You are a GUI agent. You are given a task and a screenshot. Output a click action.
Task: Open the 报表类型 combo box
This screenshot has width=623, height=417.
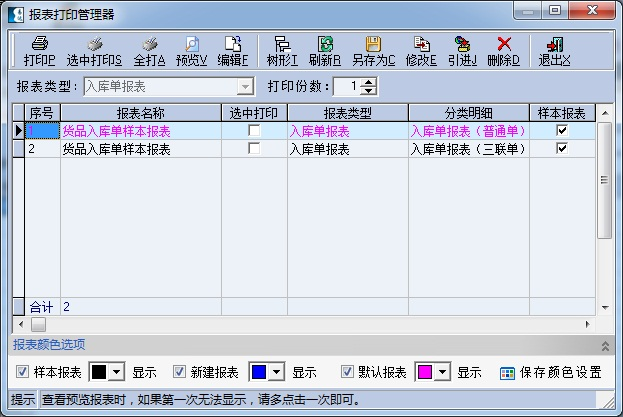tap(245, 86)
